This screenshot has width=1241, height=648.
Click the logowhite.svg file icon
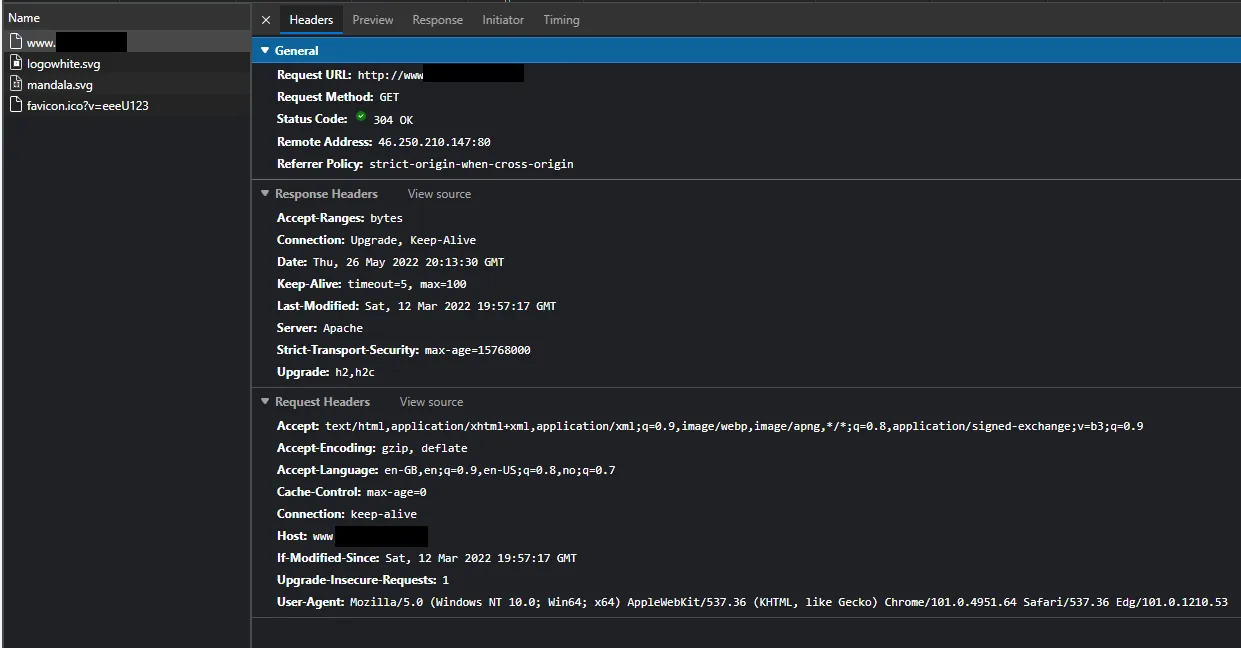tap(16, 63)
